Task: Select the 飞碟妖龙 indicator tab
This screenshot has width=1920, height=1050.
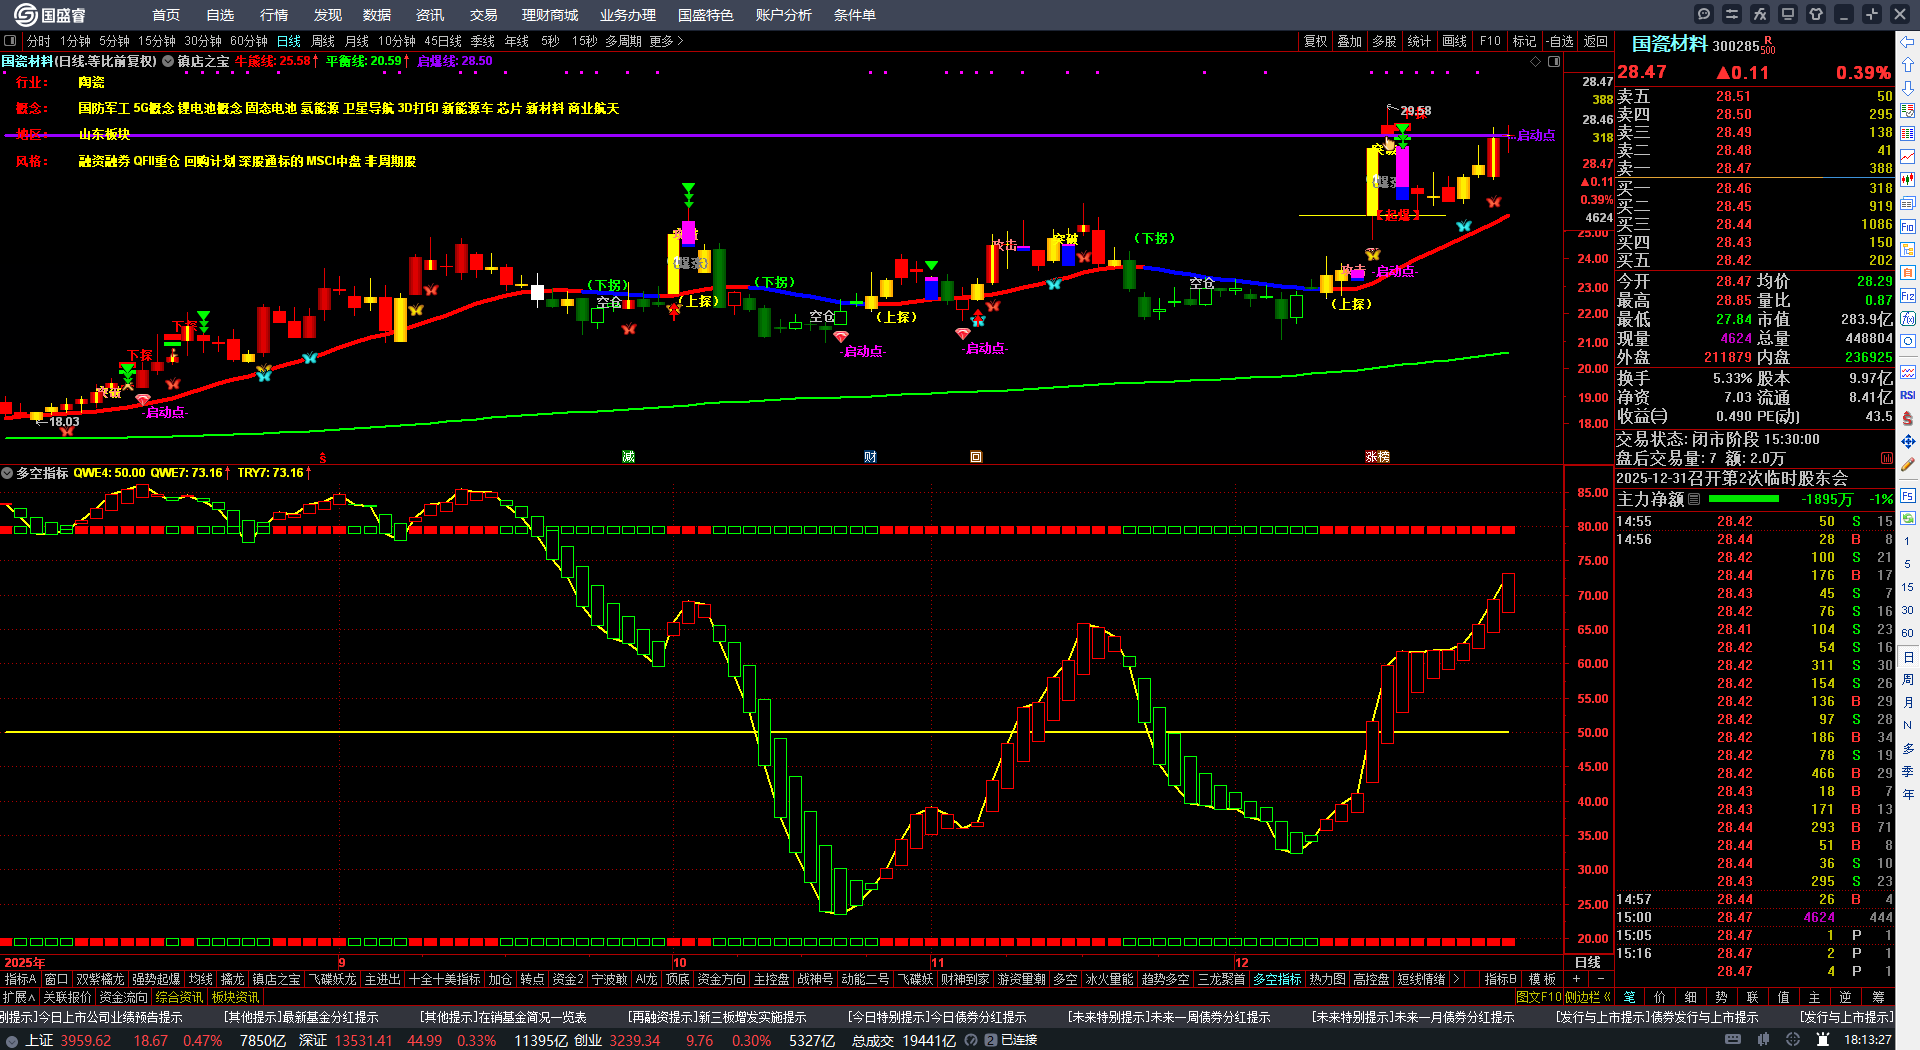Action: pyautogui.click(x=332, y=979)
